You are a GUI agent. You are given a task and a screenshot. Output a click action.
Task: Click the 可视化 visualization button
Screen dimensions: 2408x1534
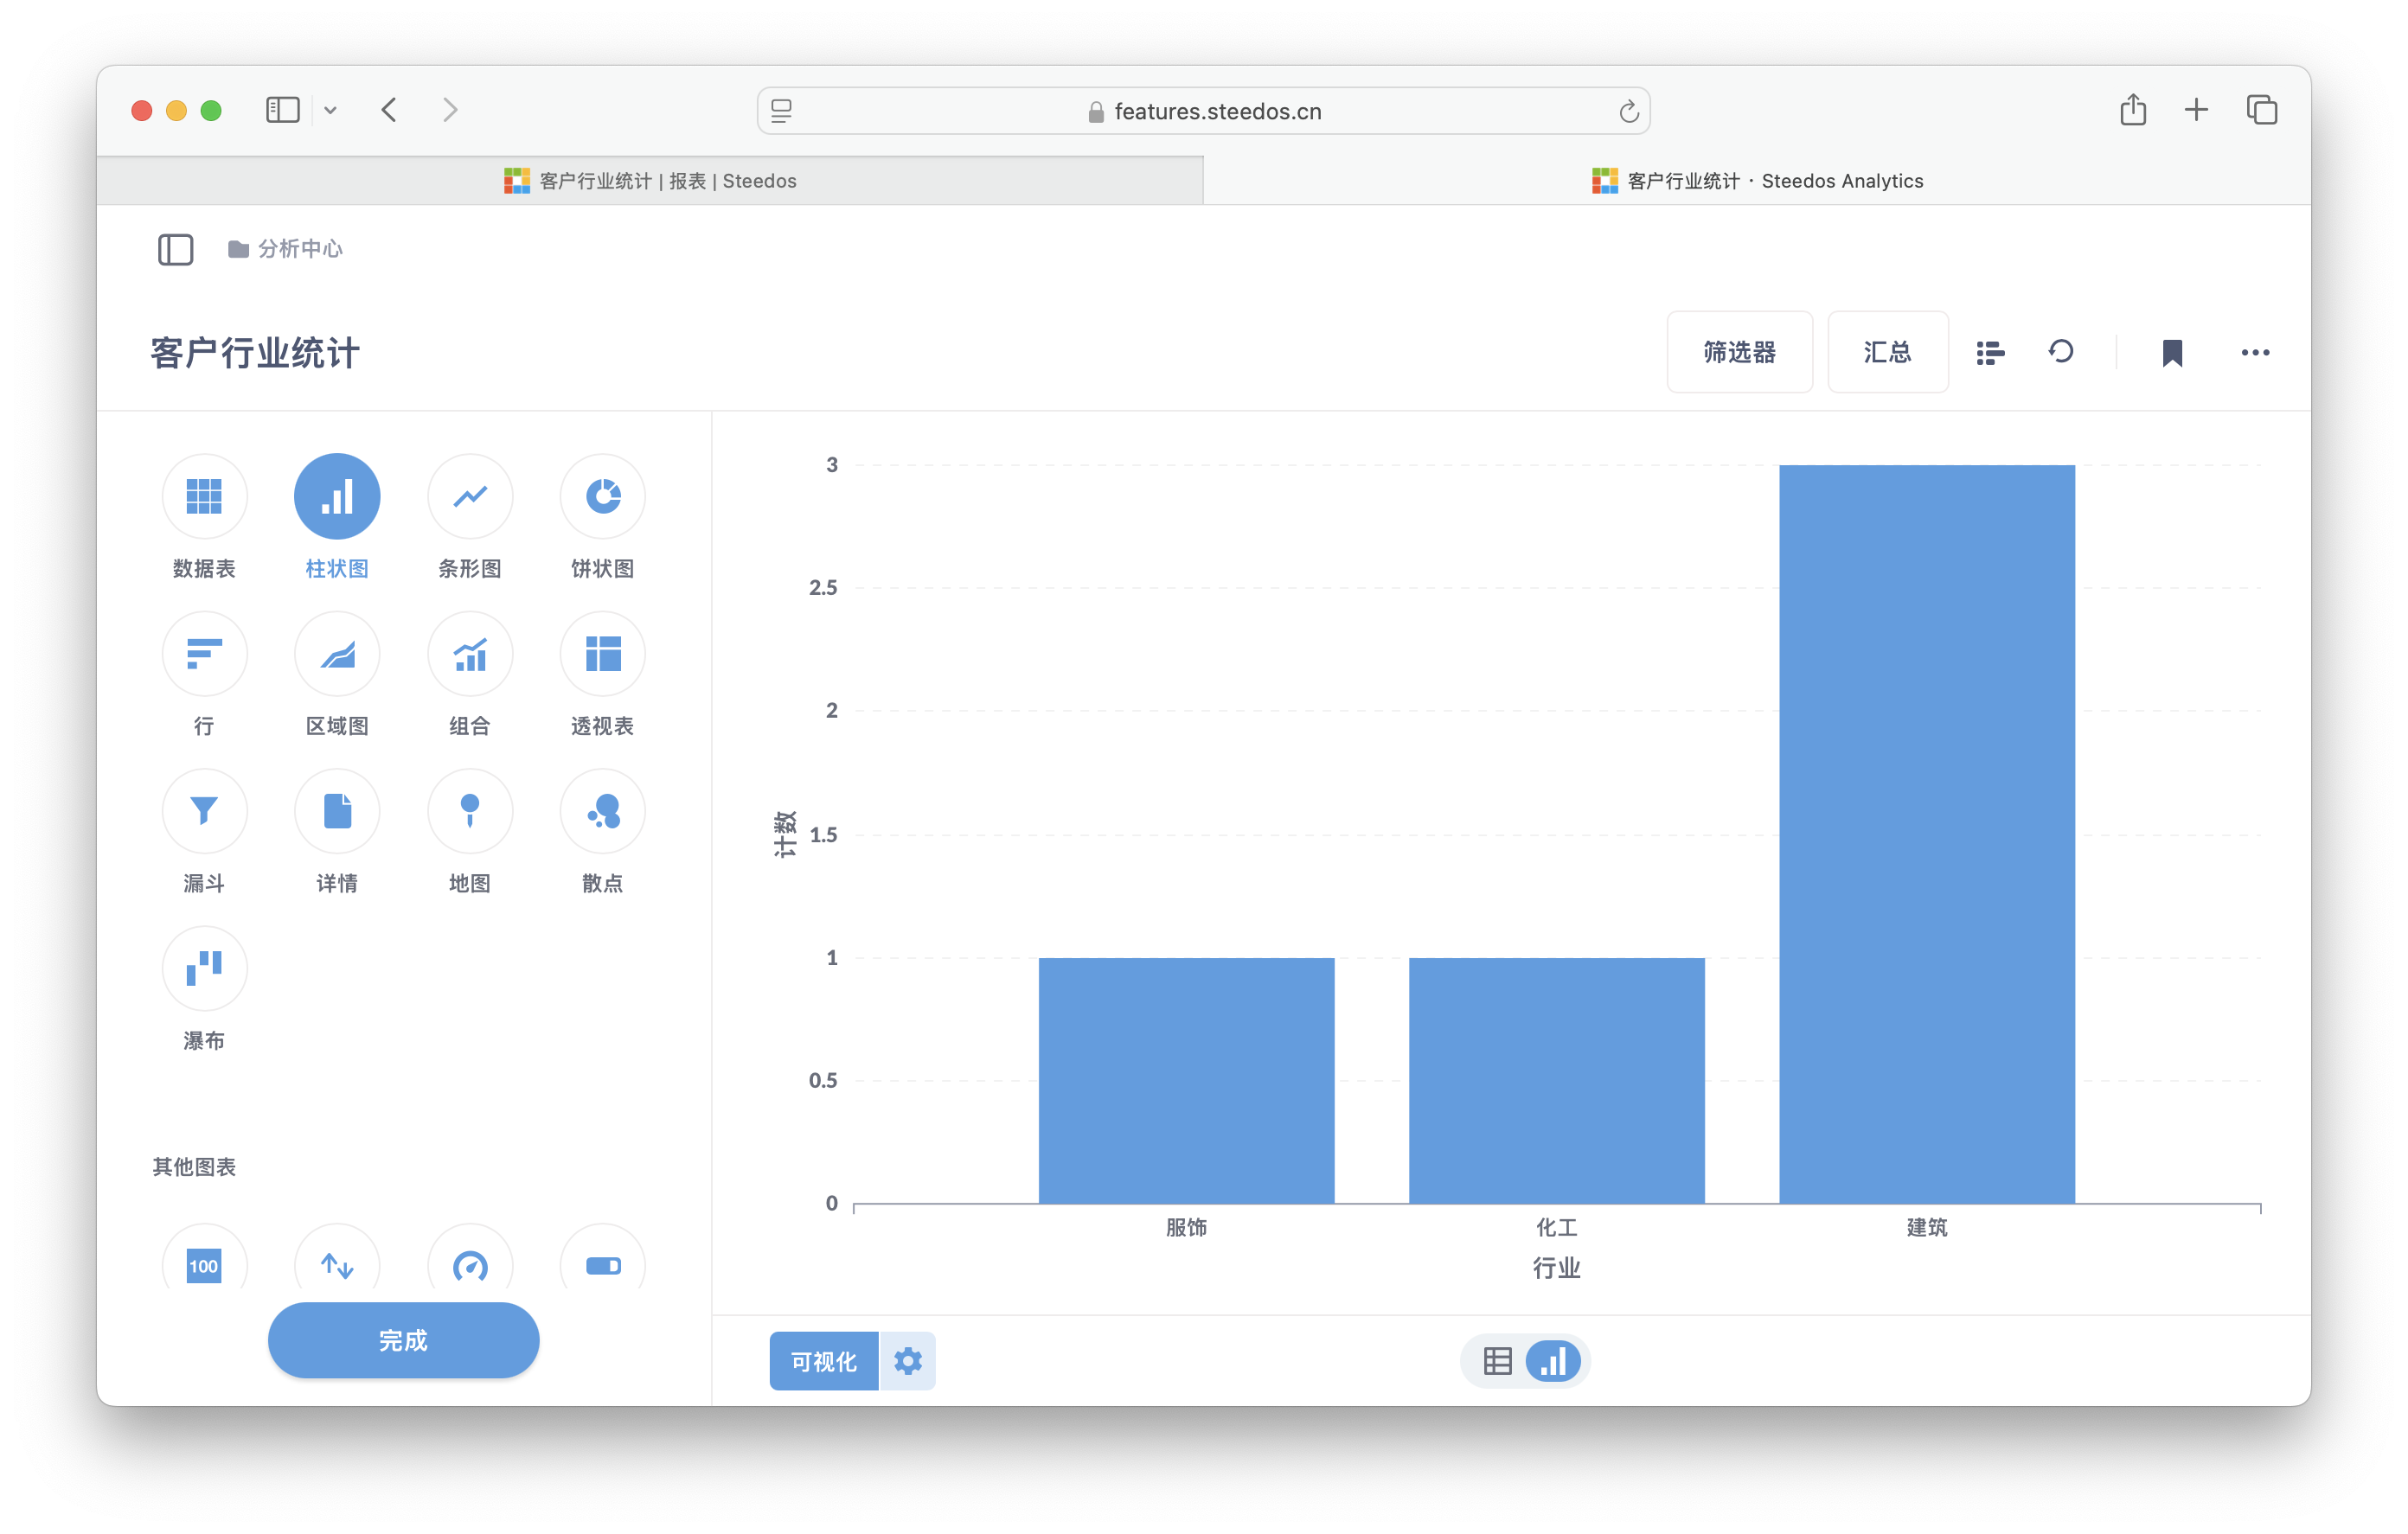(x=823, y=1361)
